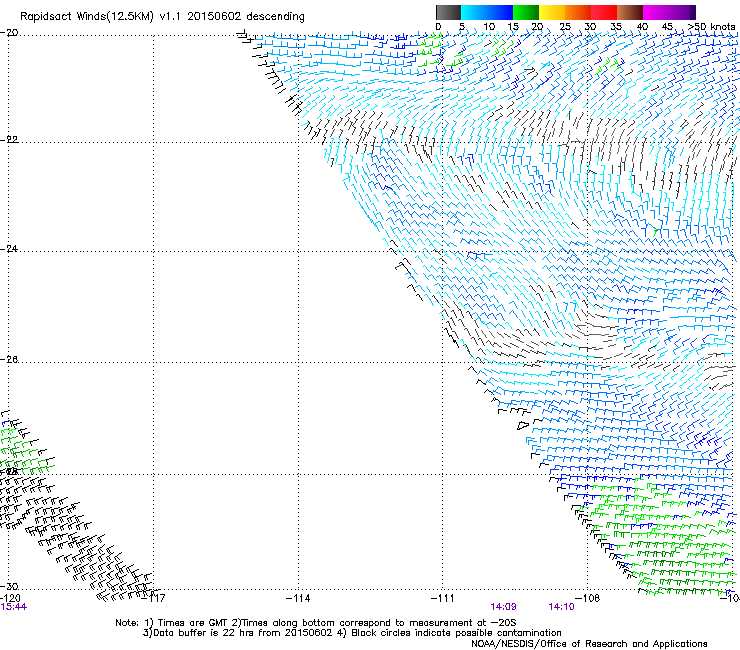Image resolution: width=740 pixels, height=650 pixels.
Task: Click the legend label '25'
Action: pyautogui.click(x=565, y=27)
